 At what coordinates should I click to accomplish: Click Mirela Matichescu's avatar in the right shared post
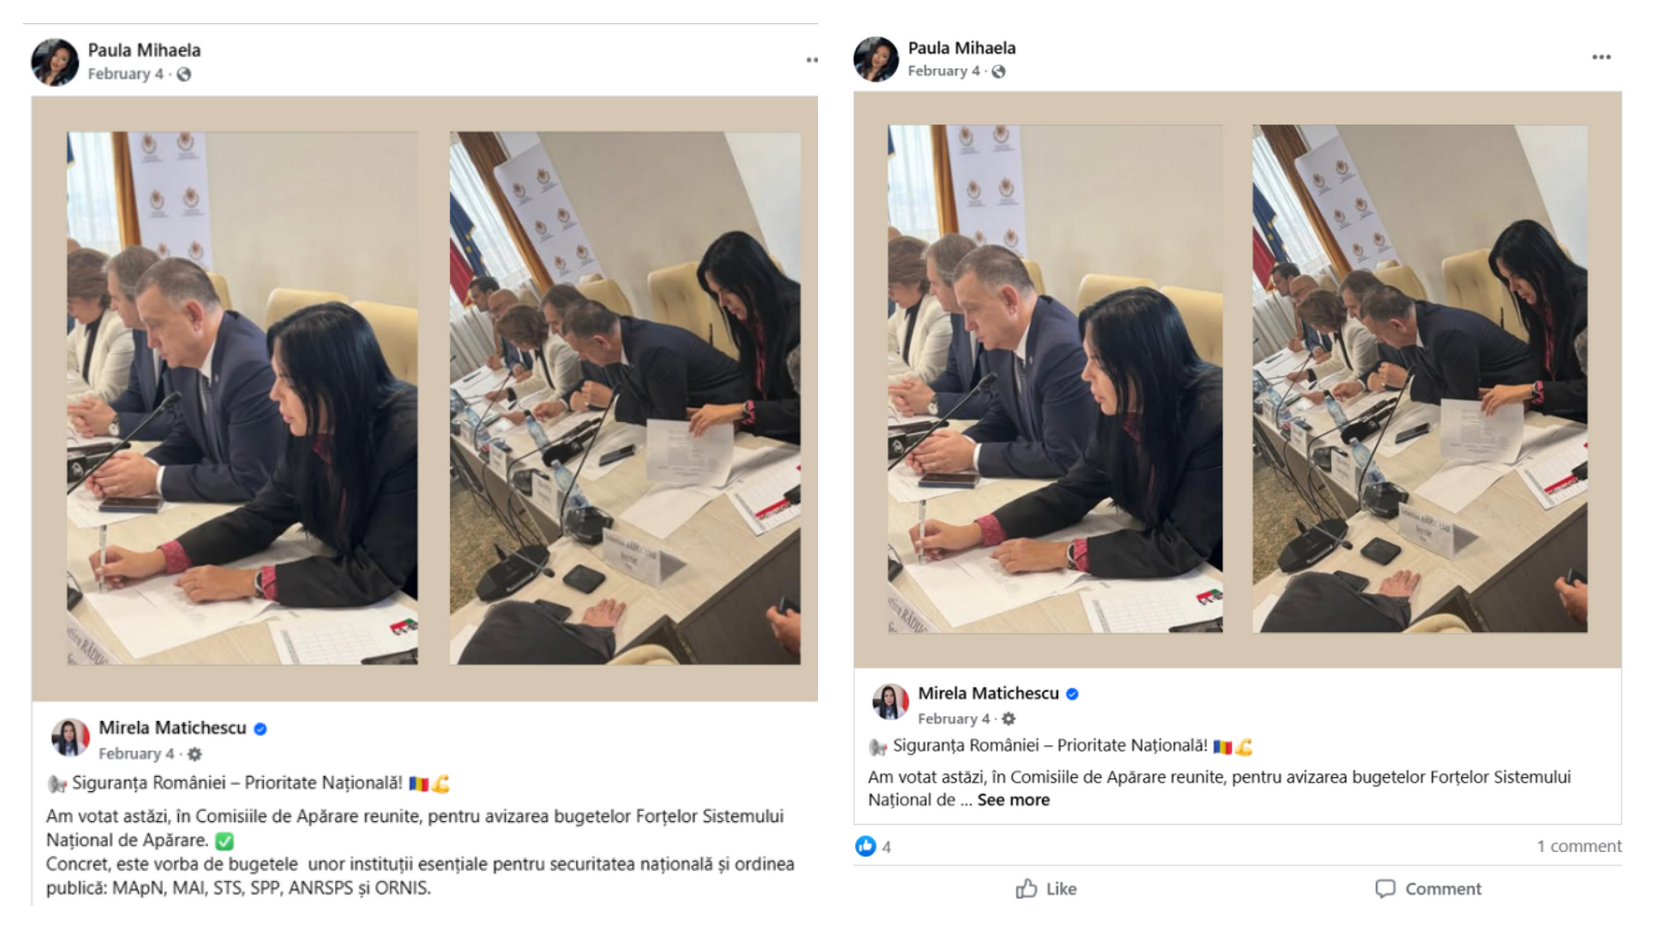coord(890,702)
